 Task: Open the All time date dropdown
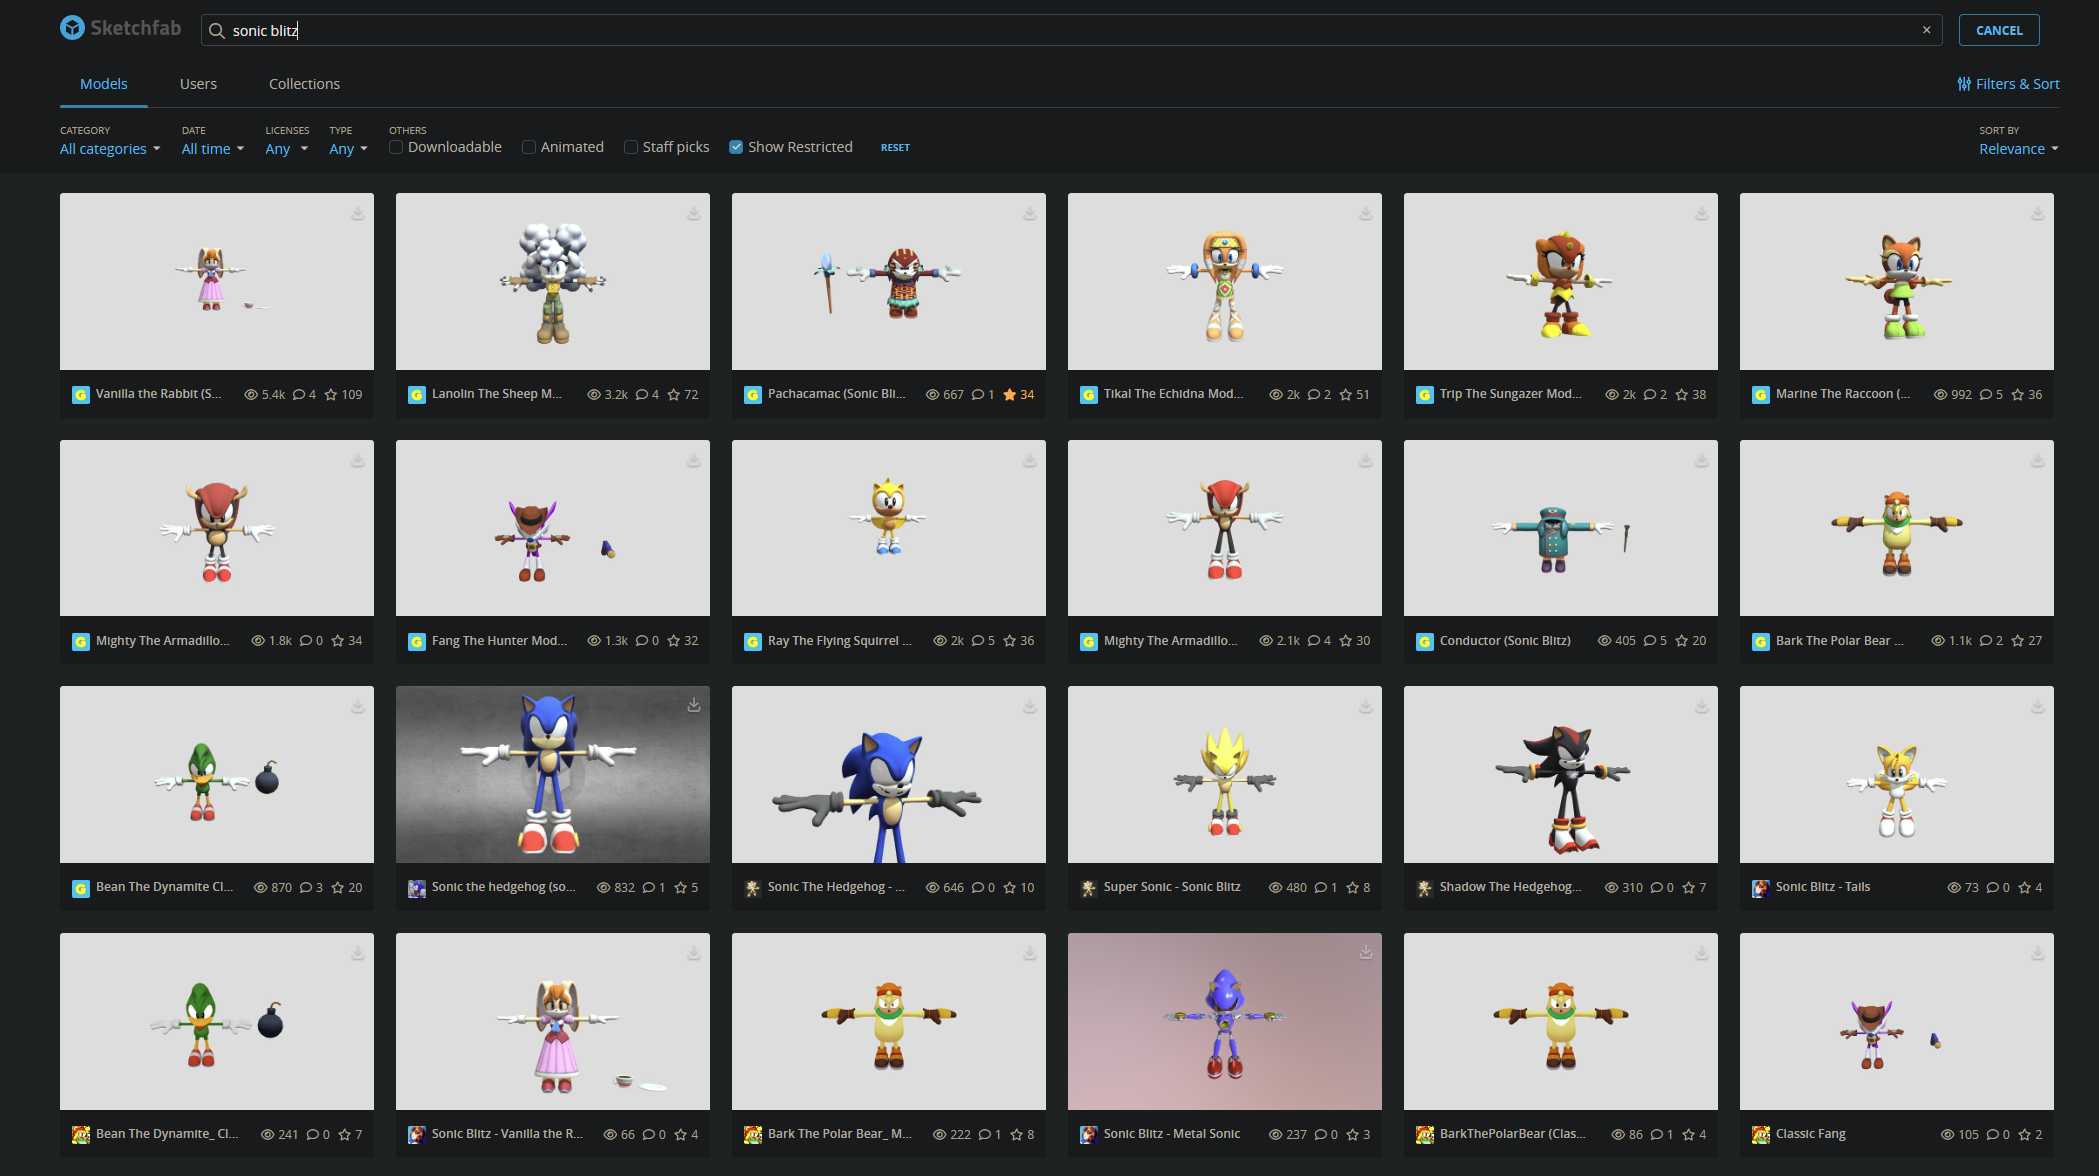click(x=213, y=149)
